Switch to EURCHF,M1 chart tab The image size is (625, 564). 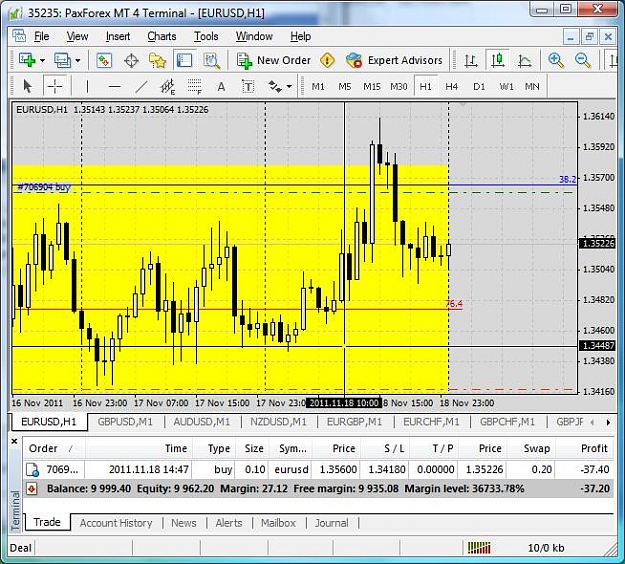coord(431,422)
